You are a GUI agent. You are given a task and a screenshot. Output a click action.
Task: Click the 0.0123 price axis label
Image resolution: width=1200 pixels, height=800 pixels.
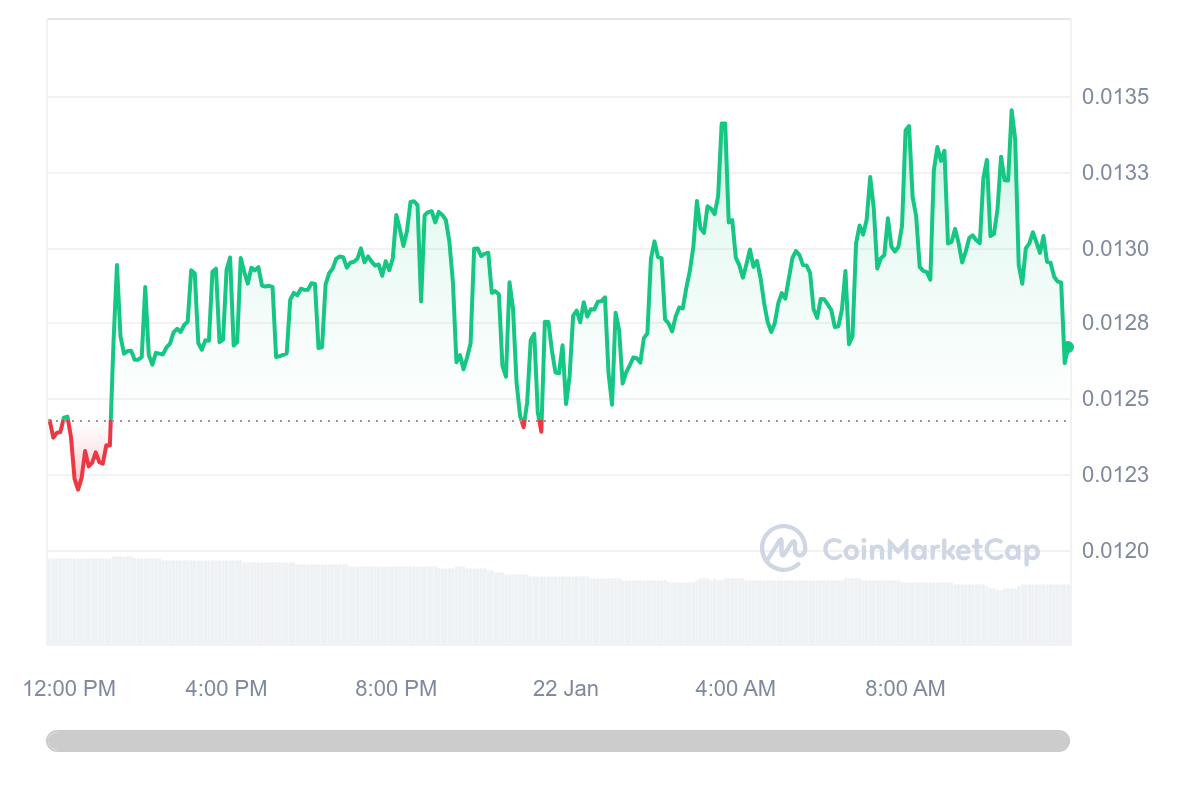pyautogui.click(x=1115, y=474)
